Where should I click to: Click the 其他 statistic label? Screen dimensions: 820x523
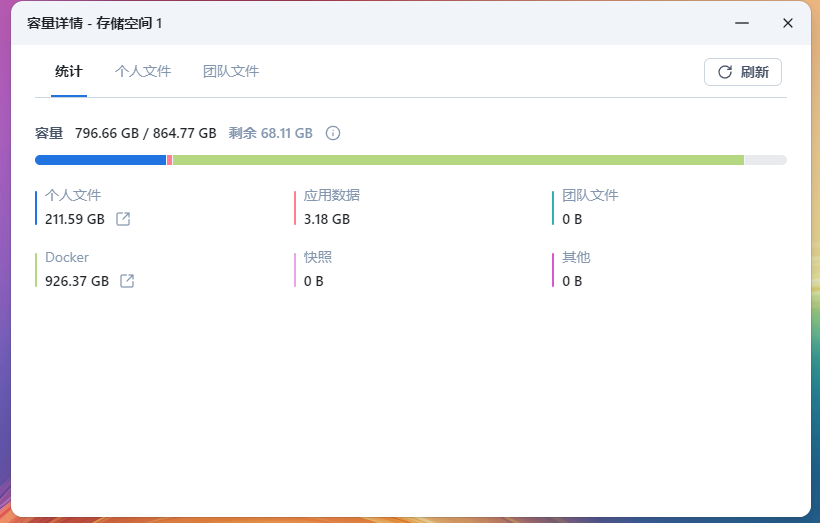pos(576,258)
